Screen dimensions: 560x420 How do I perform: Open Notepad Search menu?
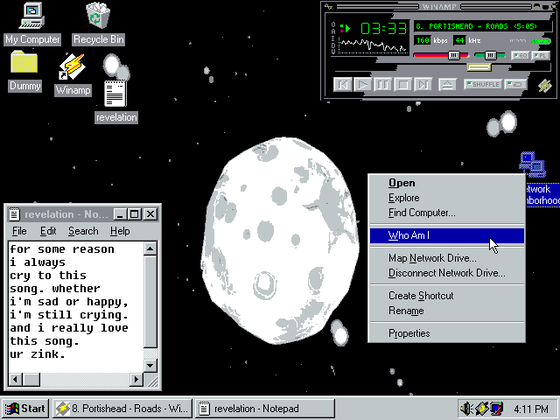(83, 231)
